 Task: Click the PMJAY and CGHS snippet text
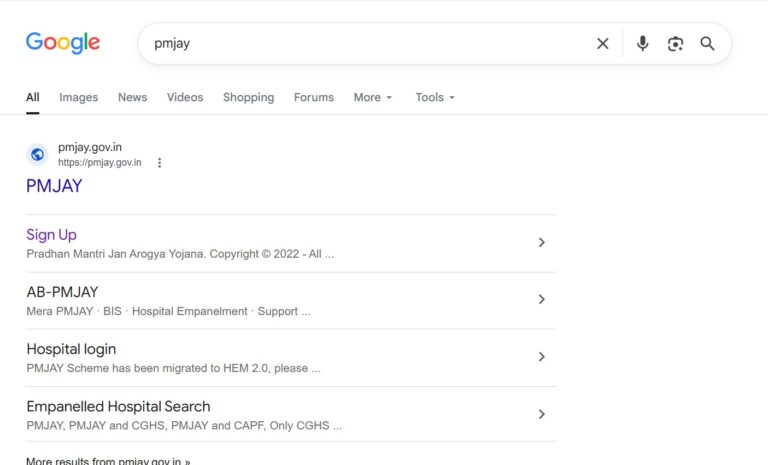(x=184, y=425)
